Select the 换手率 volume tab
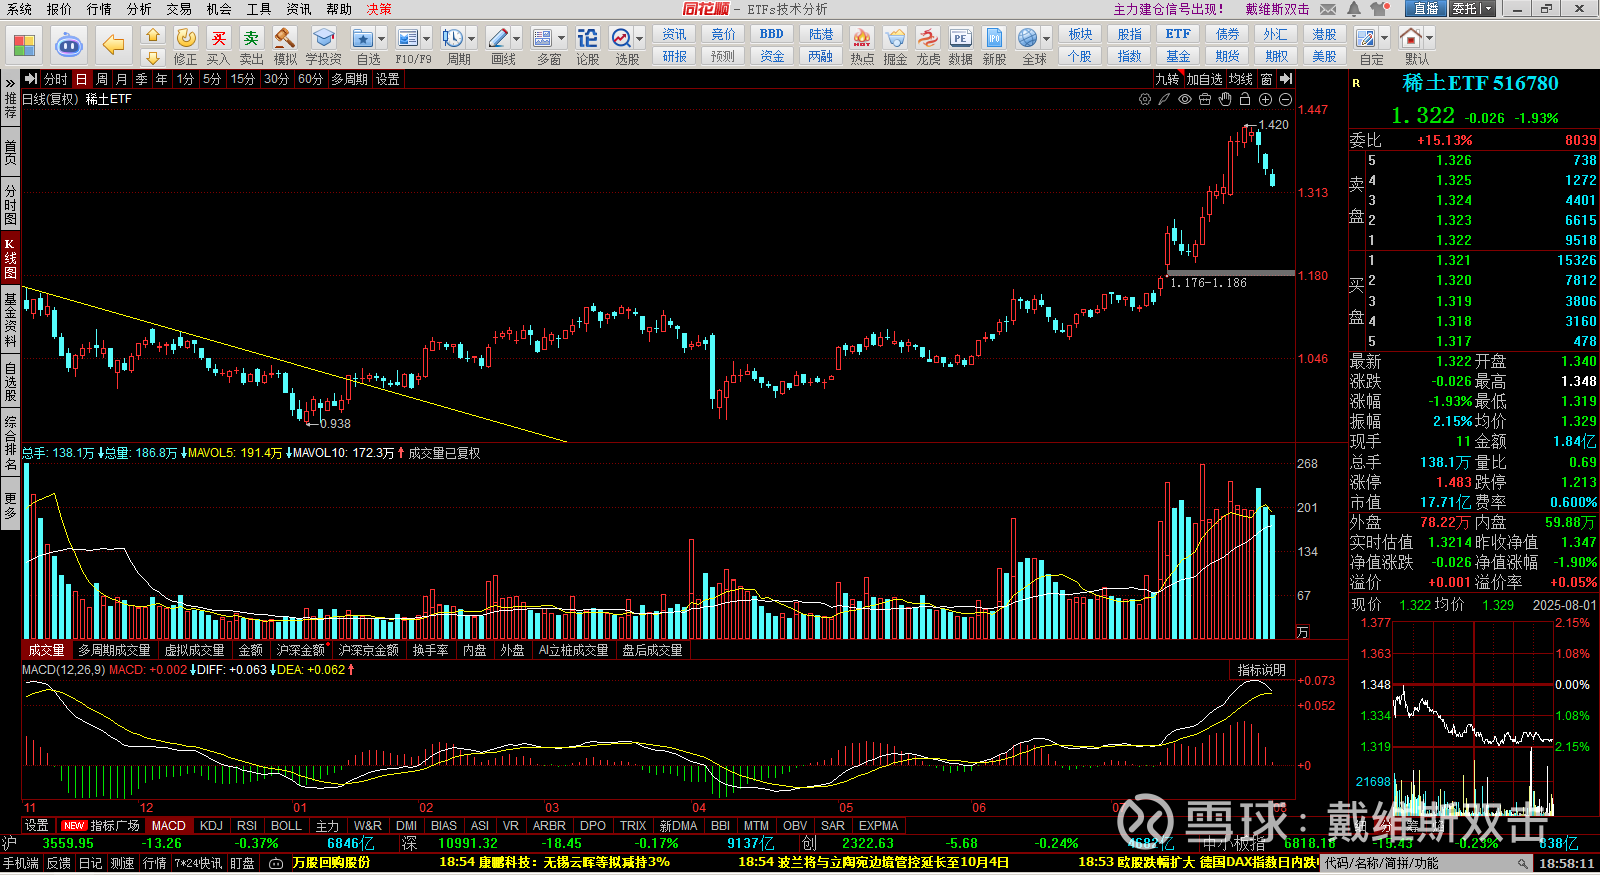The width and height of the screenshot is (1600, 875). click(x=430, y=650)
